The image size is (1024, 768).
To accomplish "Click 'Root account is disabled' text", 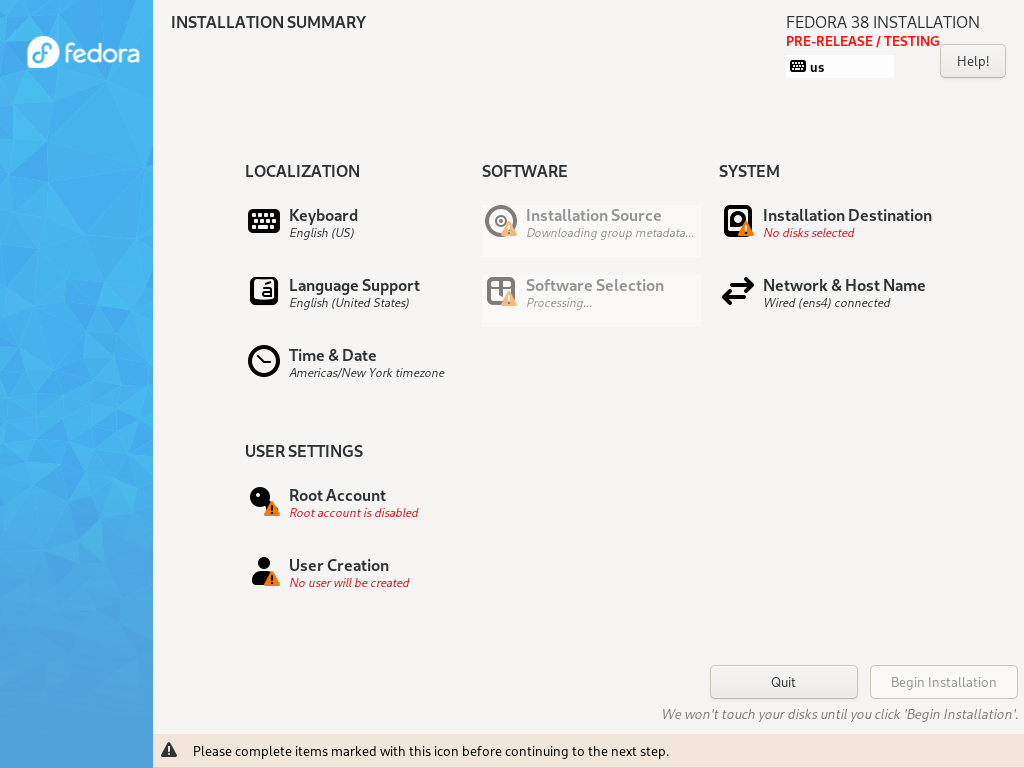I will (x=354, y=513).
